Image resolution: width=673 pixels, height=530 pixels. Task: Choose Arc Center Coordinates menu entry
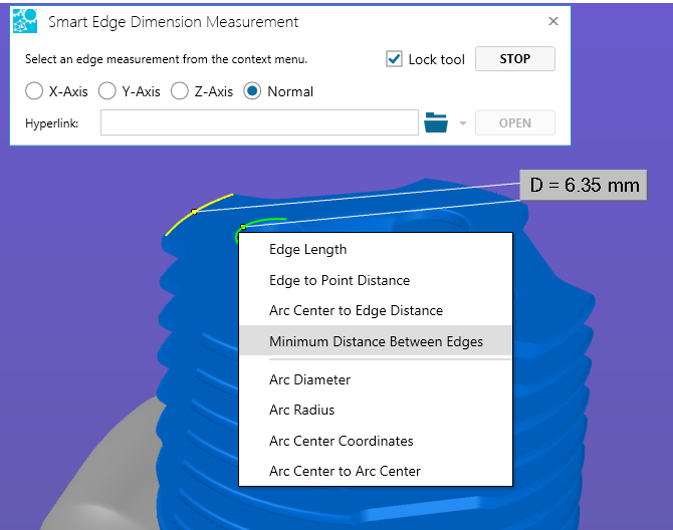(376, 441)
